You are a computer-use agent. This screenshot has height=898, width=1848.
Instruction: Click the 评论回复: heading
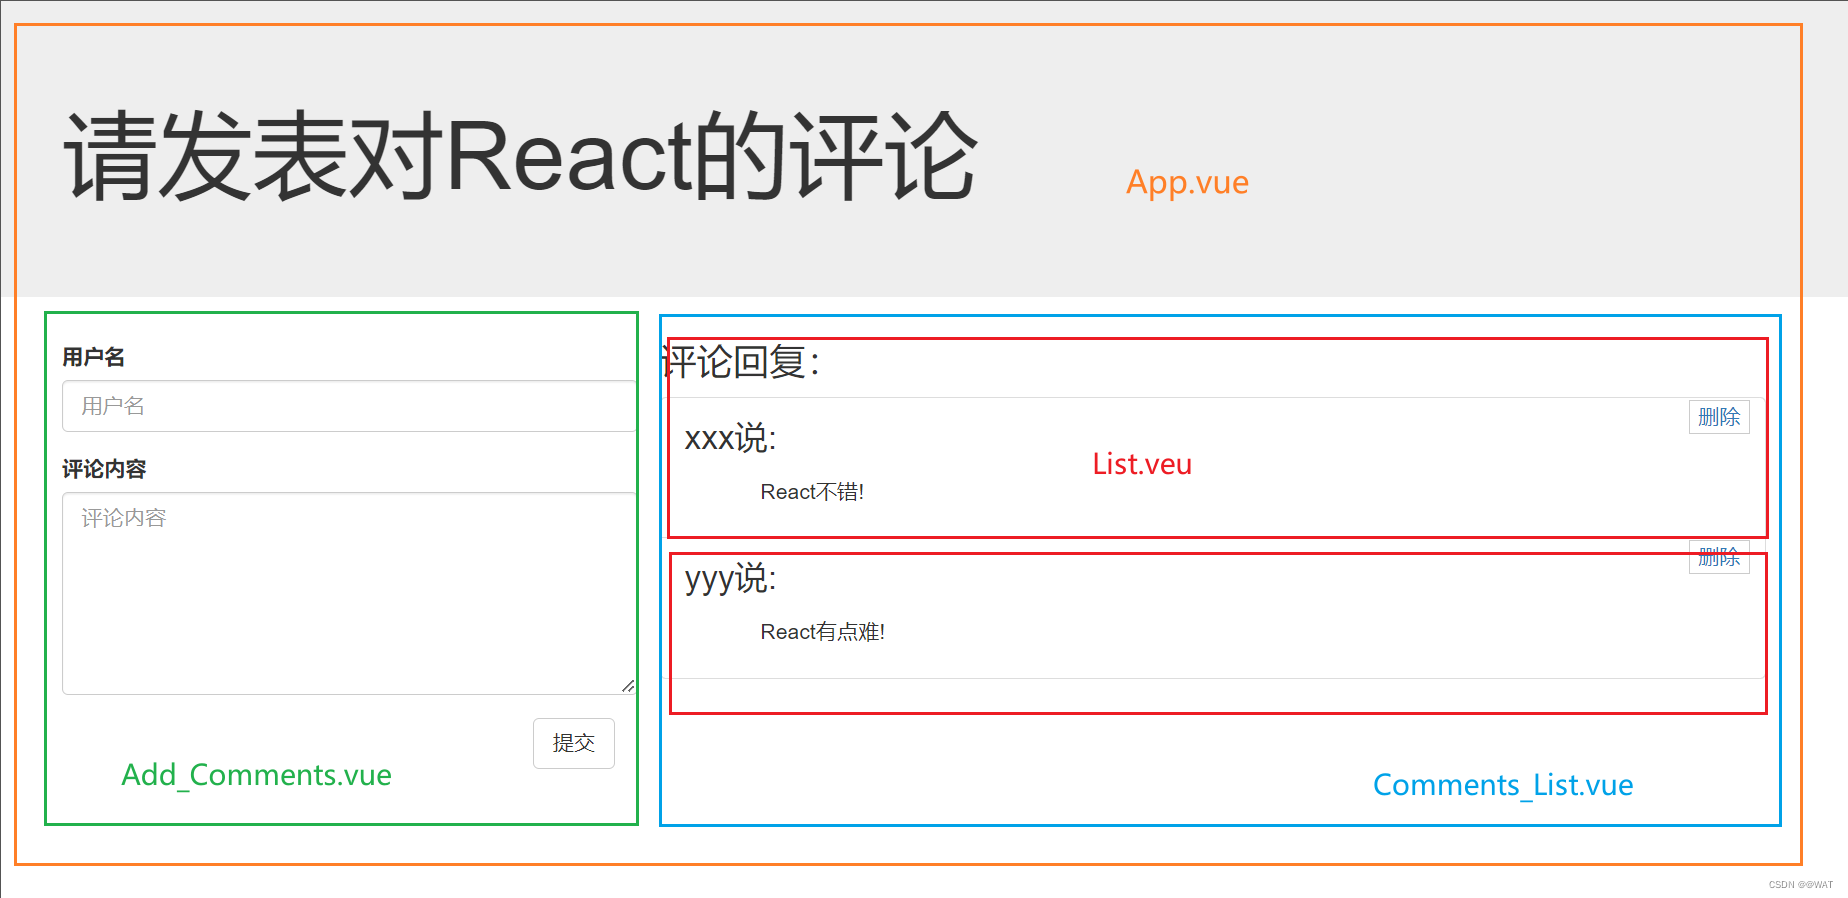point(741,362)
